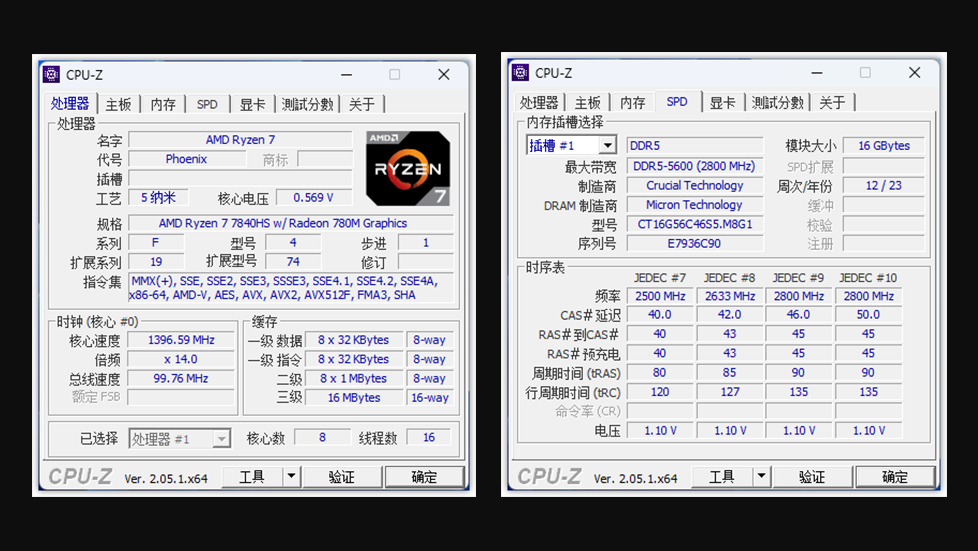Image resolution: width=978 pixels, height=551 pixels.
Task: Click the 验证 button in the left window
Action: (x=342, y=477)
